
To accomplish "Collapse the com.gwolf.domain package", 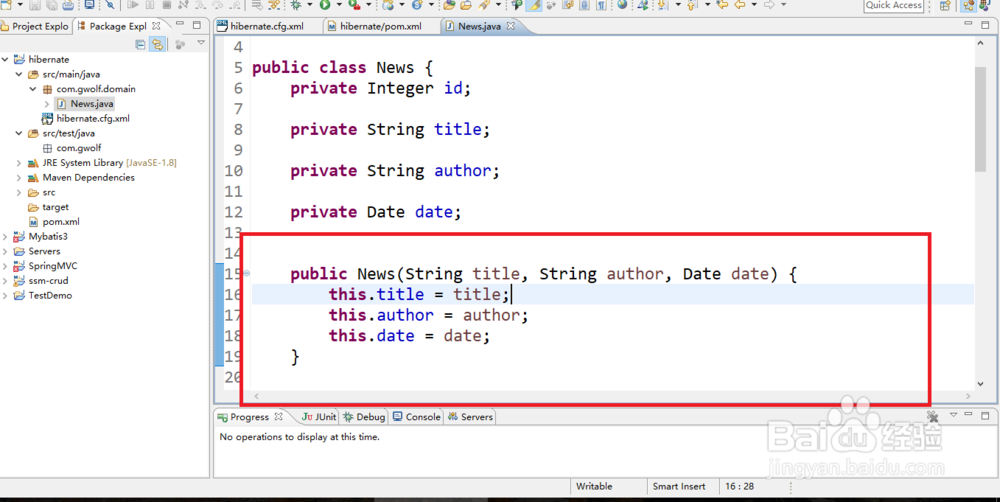I will coord(33,89).
